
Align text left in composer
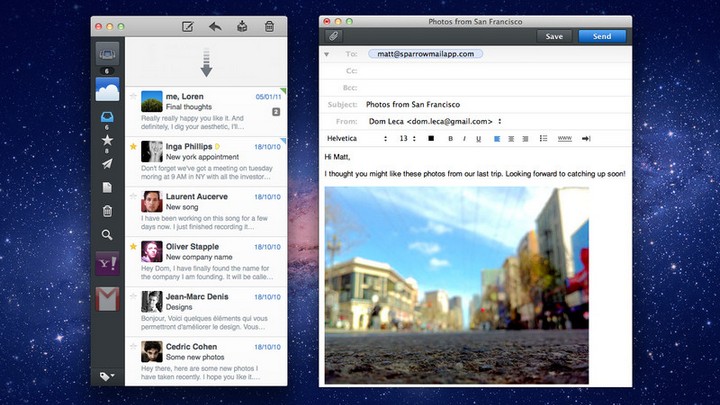(x=497, y=139)
